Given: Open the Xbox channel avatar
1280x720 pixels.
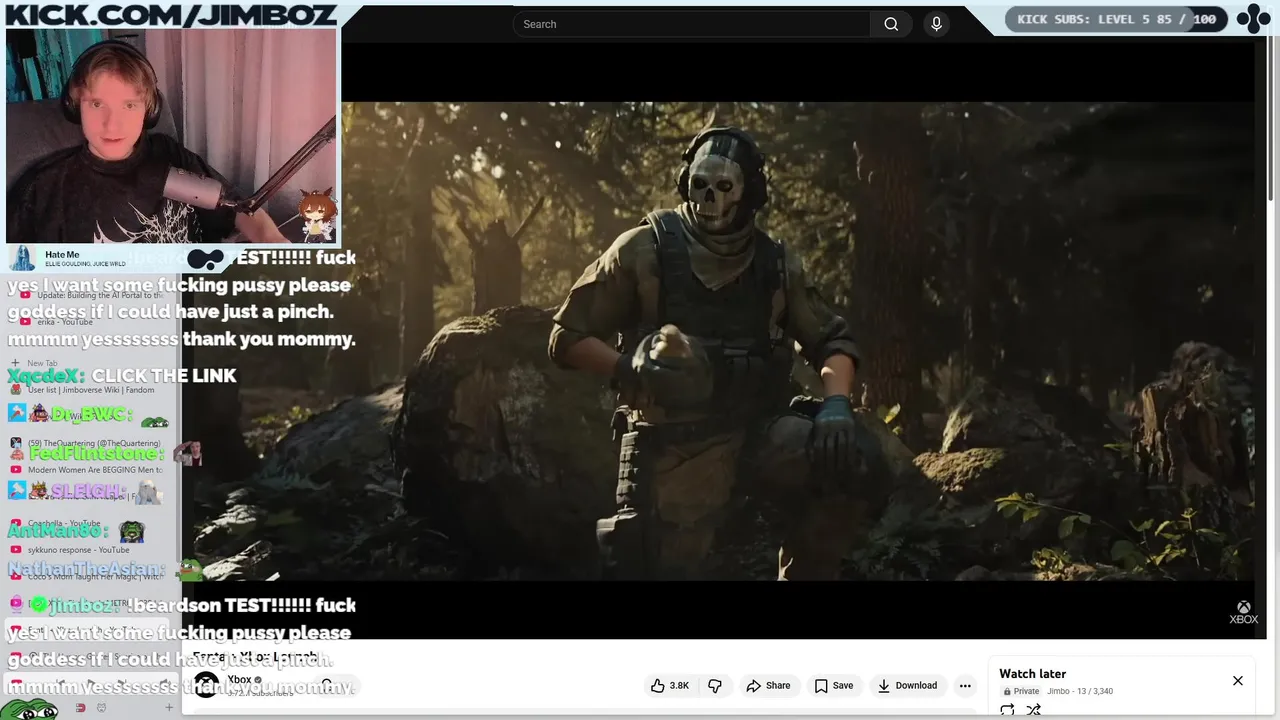Looking at the screenshot, I should [x=206, y=684].
